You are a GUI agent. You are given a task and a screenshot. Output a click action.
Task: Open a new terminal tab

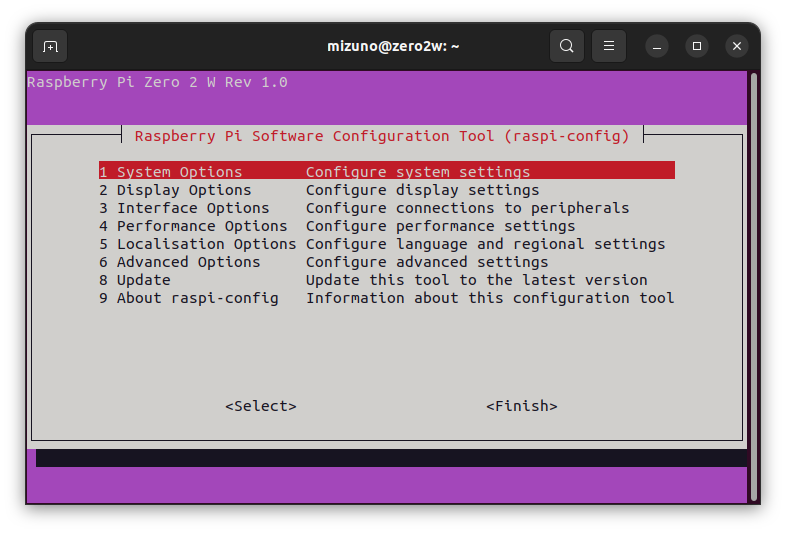click(x=50, y=46)
